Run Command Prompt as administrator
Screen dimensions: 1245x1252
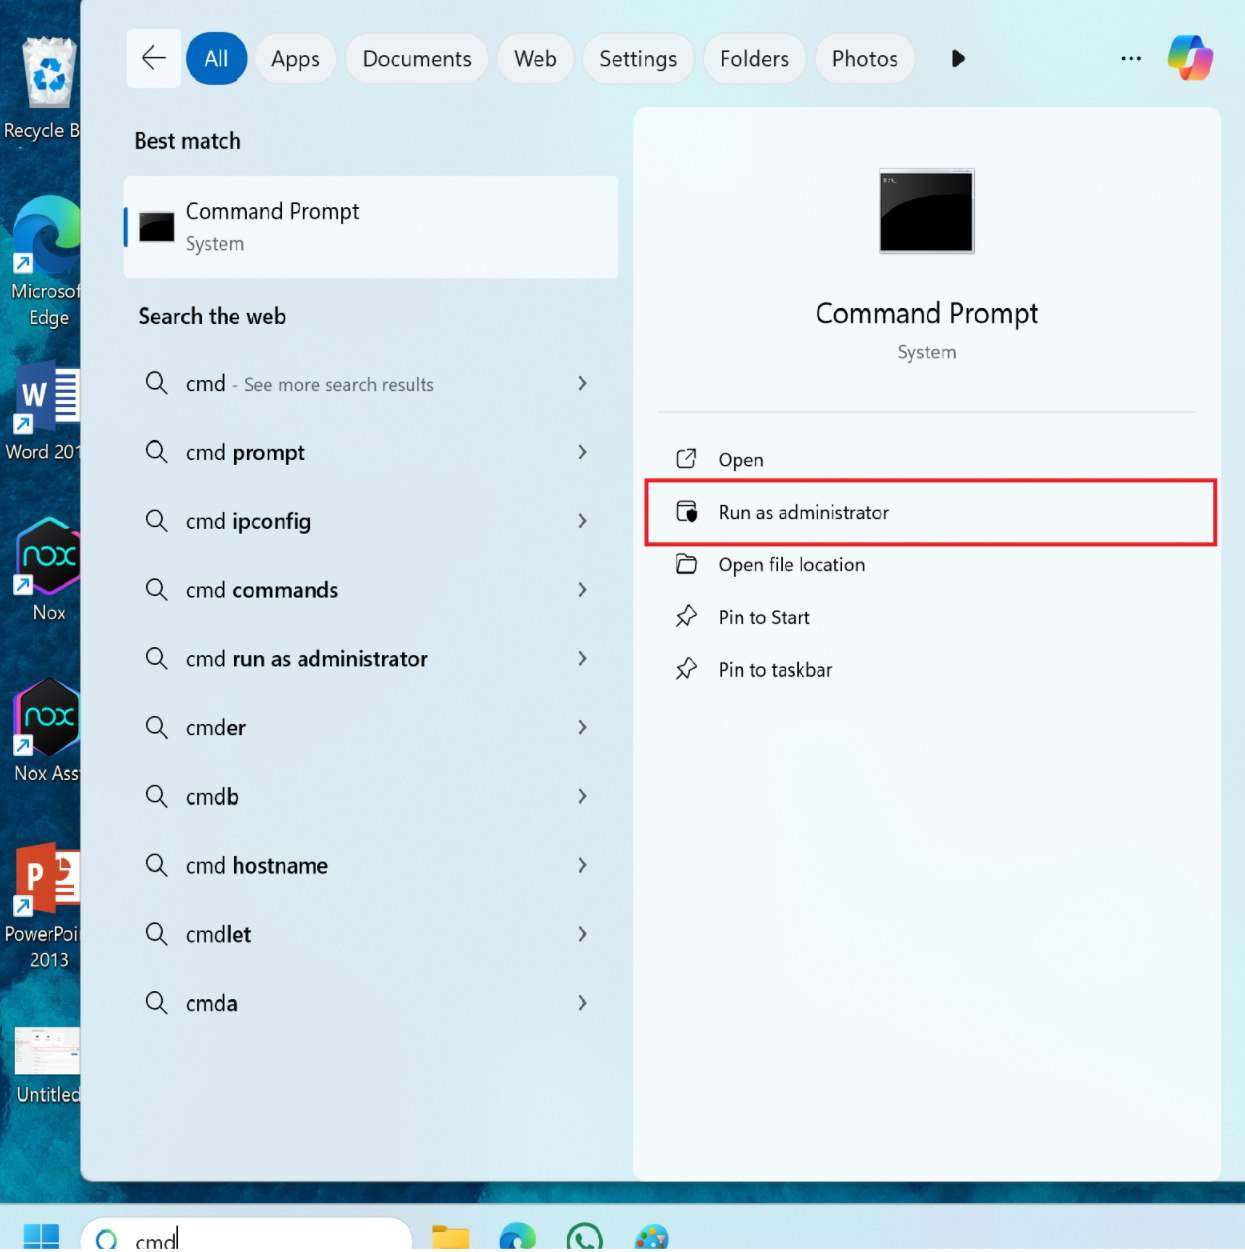pos(804,512)
